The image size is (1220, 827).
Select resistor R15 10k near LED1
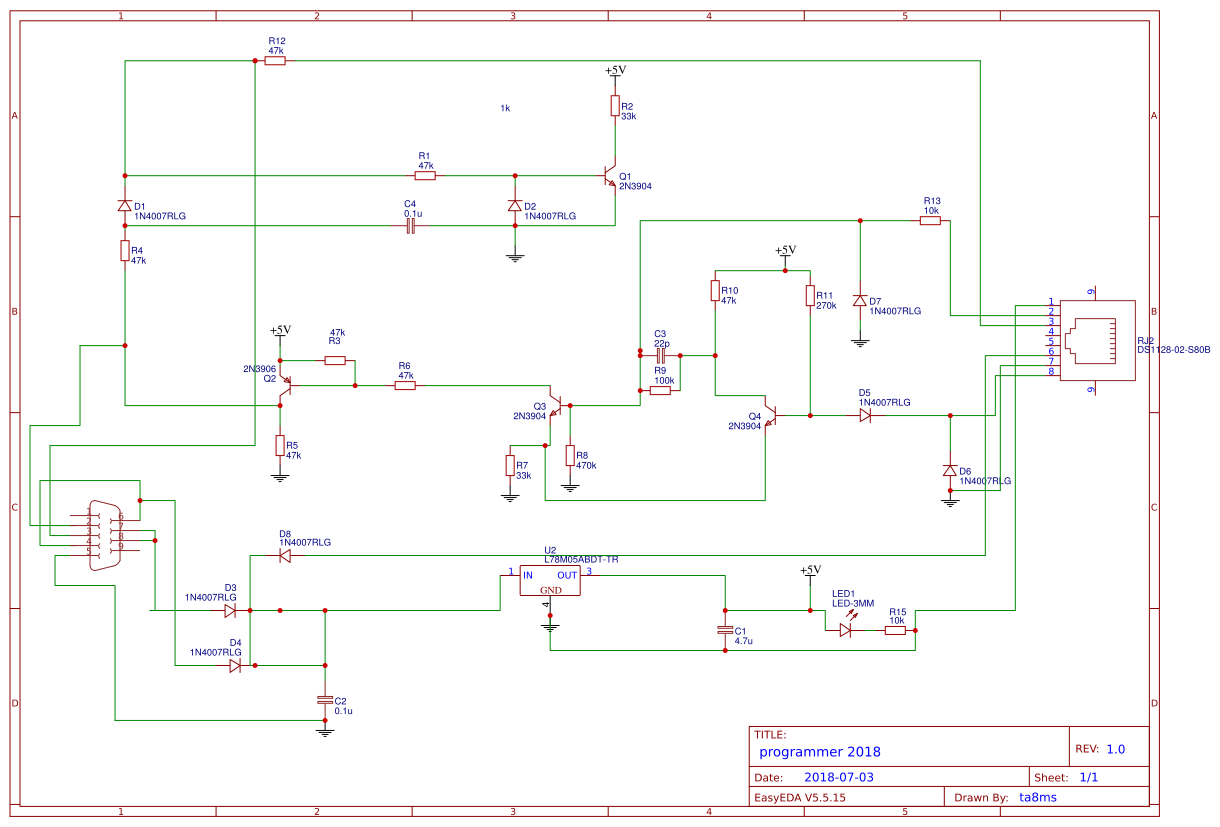[893, 628]
